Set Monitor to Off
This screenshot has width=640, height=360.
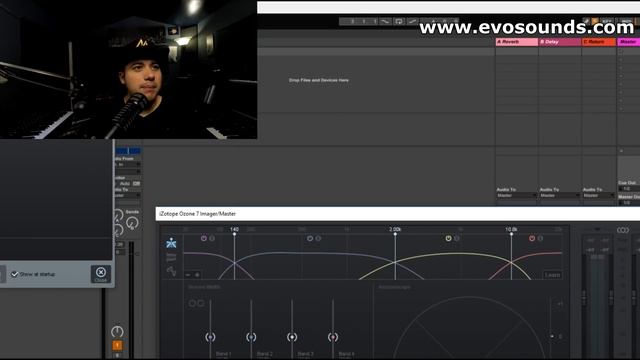[136, 184]
